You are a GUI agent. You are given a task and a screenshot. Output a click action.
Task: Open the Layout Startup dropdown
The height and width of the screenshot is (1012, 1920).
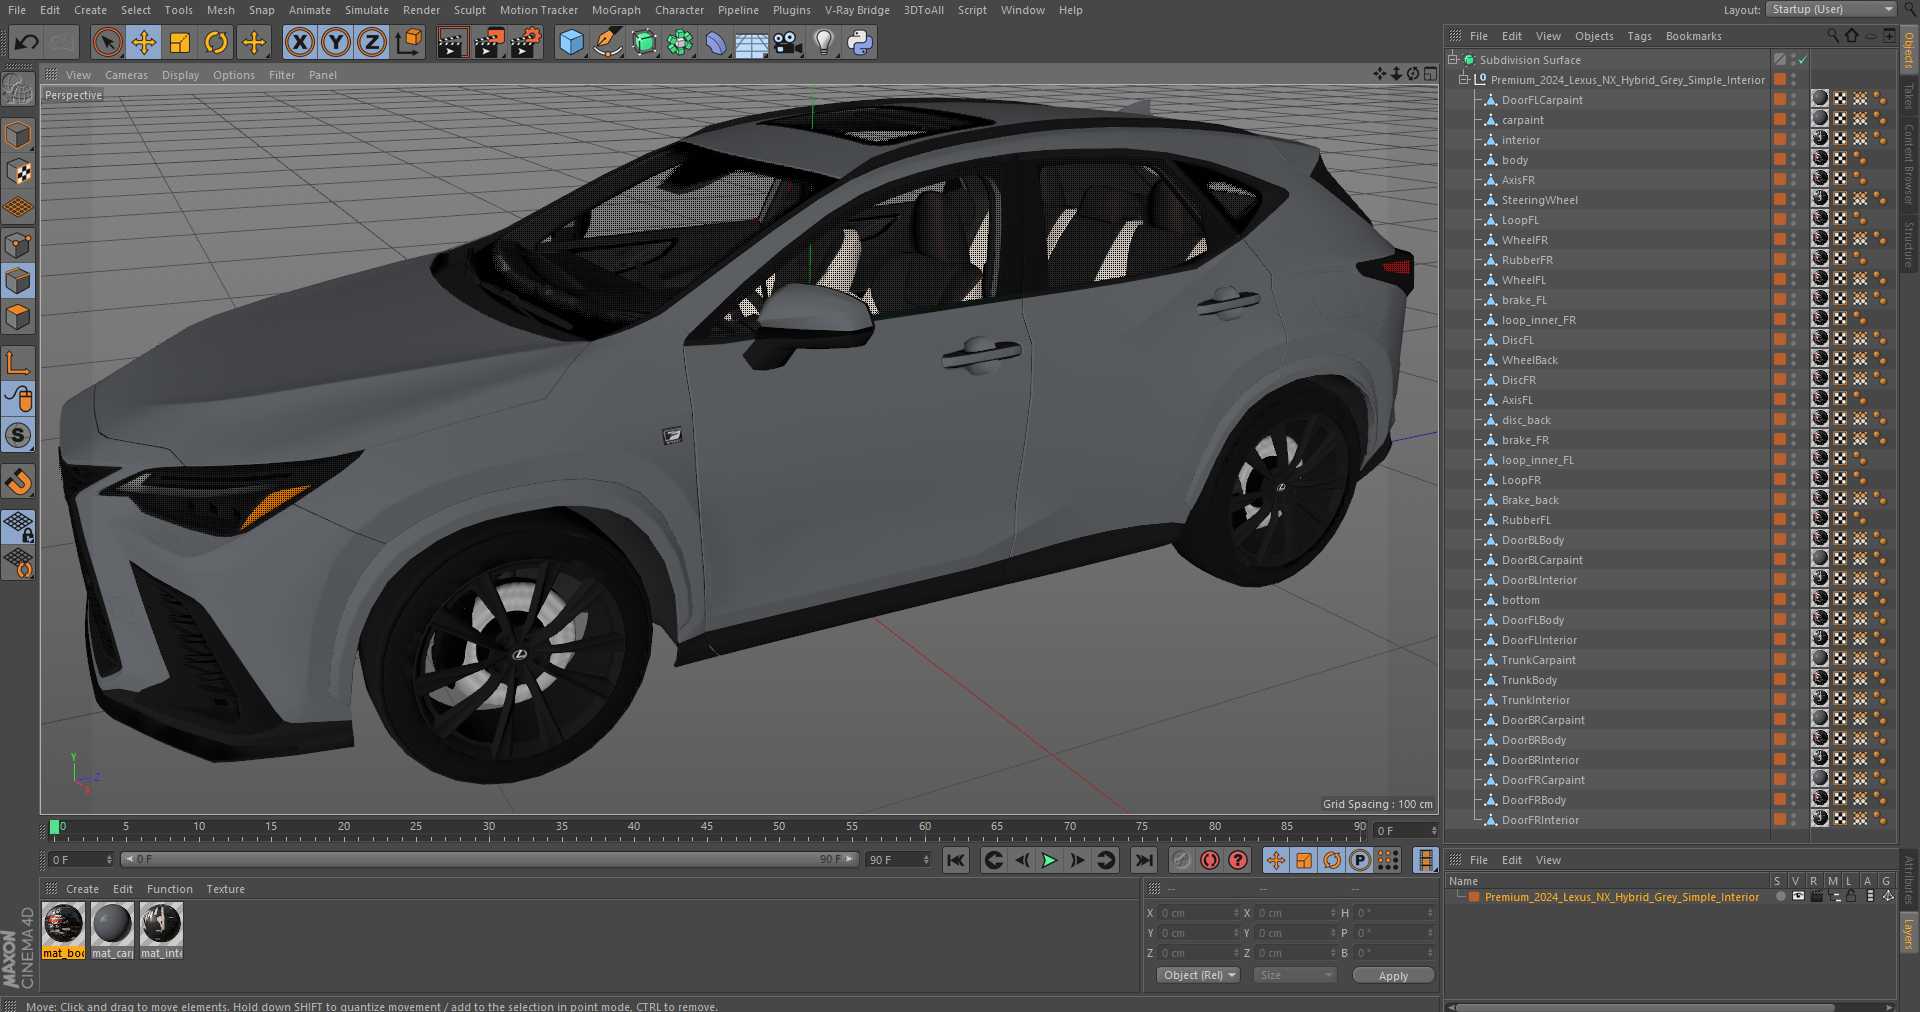[x=1830, y=10]
